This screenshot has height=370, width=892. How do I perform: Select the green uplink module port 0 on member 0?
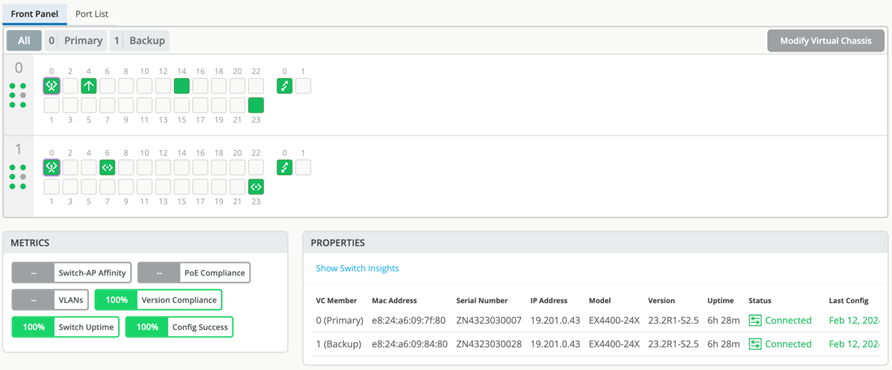284,86
